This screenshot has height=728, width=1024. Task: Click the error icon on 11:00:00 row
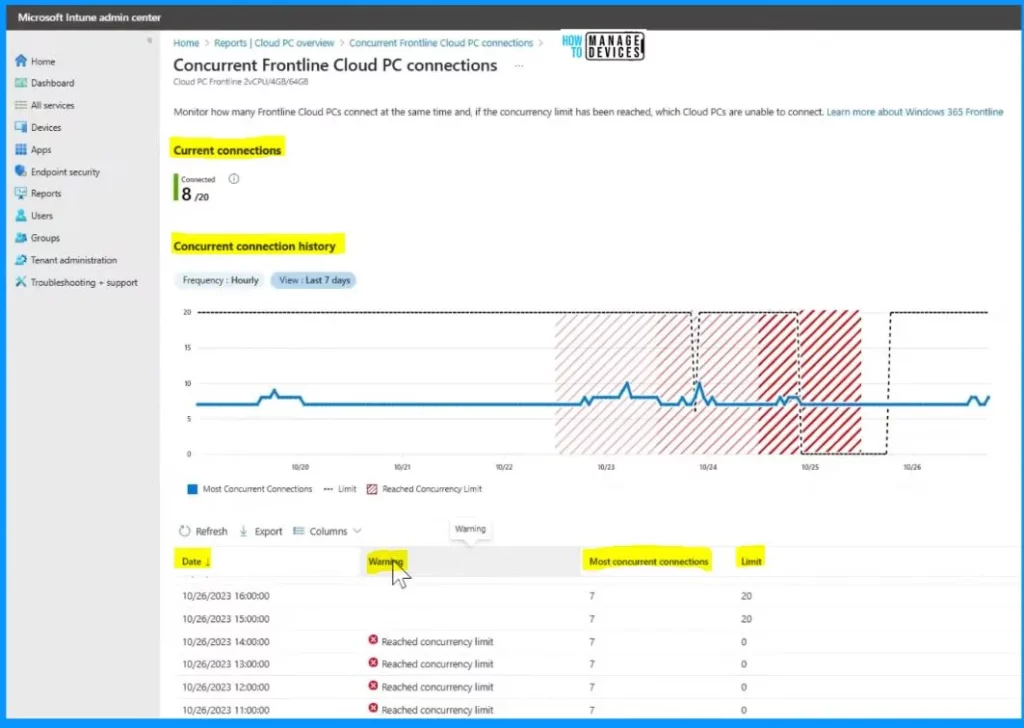pyautogui.click(x=373, y=708)
